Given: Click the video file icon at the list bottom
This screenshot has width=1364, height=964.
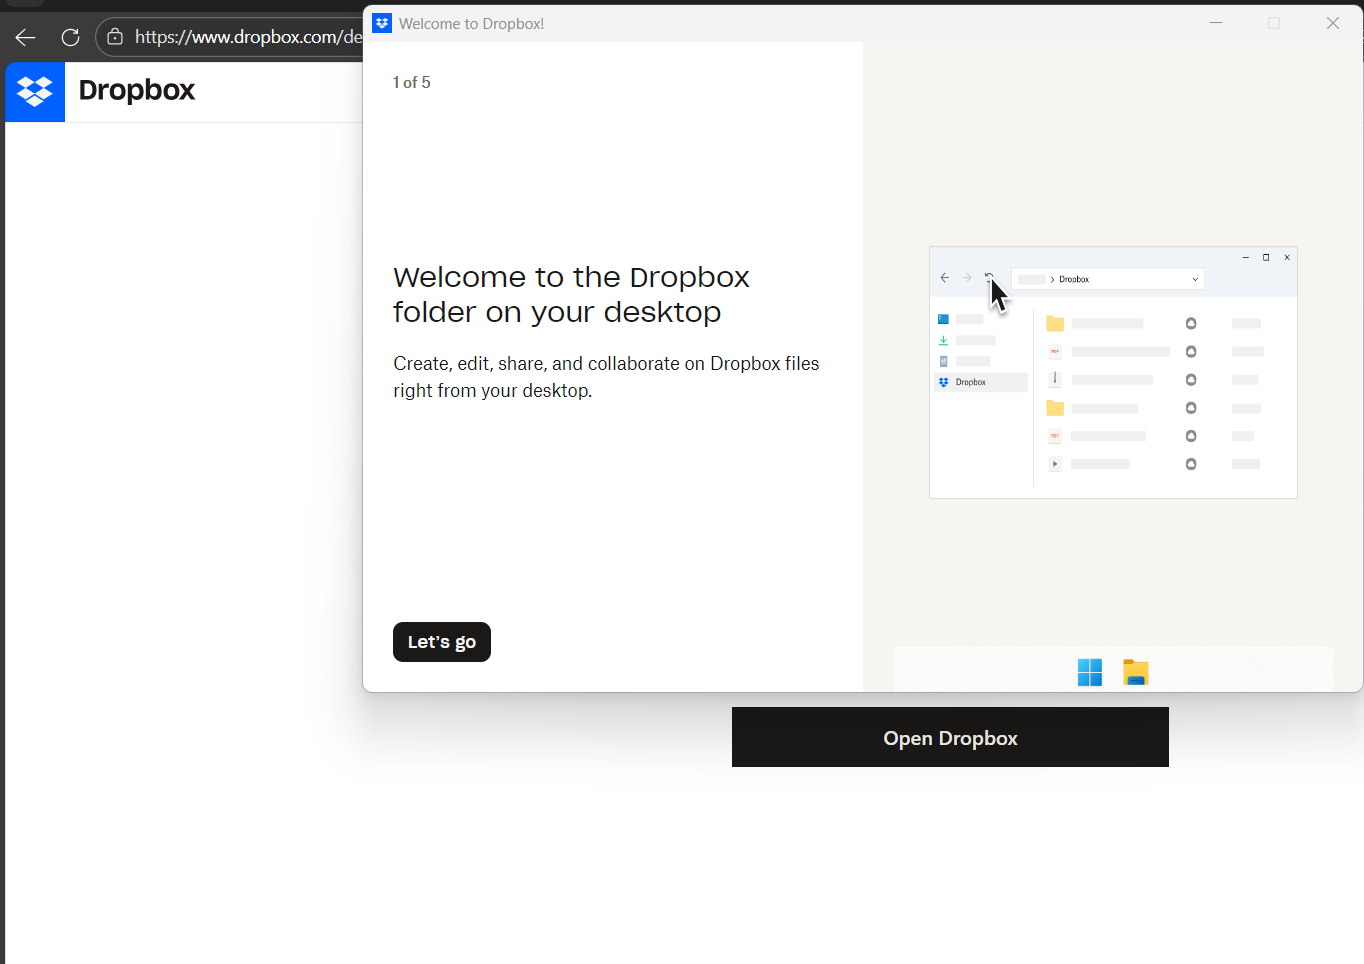Looking at the screenshot, I should point(1054,463).
